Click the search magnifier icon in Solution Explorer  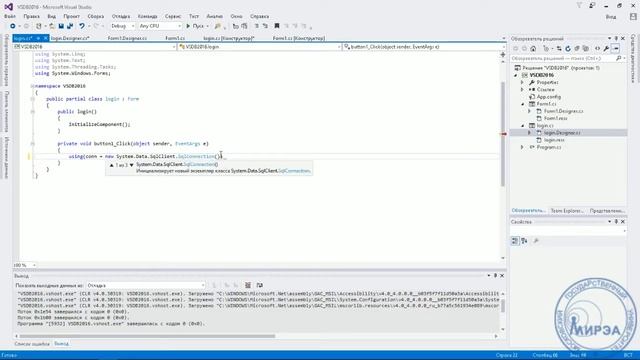[x=619, y=58]
